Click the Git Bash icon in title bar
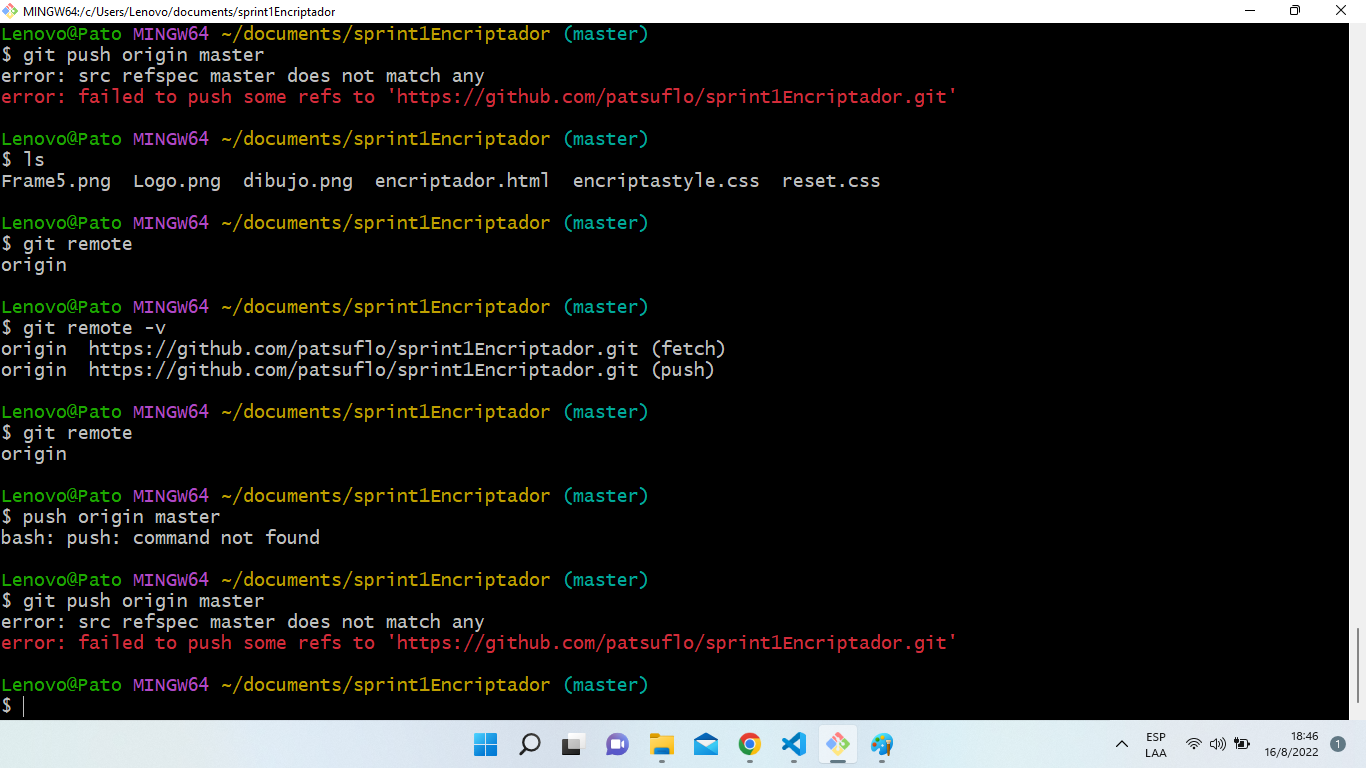This screenshot has width=1366, height=768. pyautogui.click(x=10, y=11)
